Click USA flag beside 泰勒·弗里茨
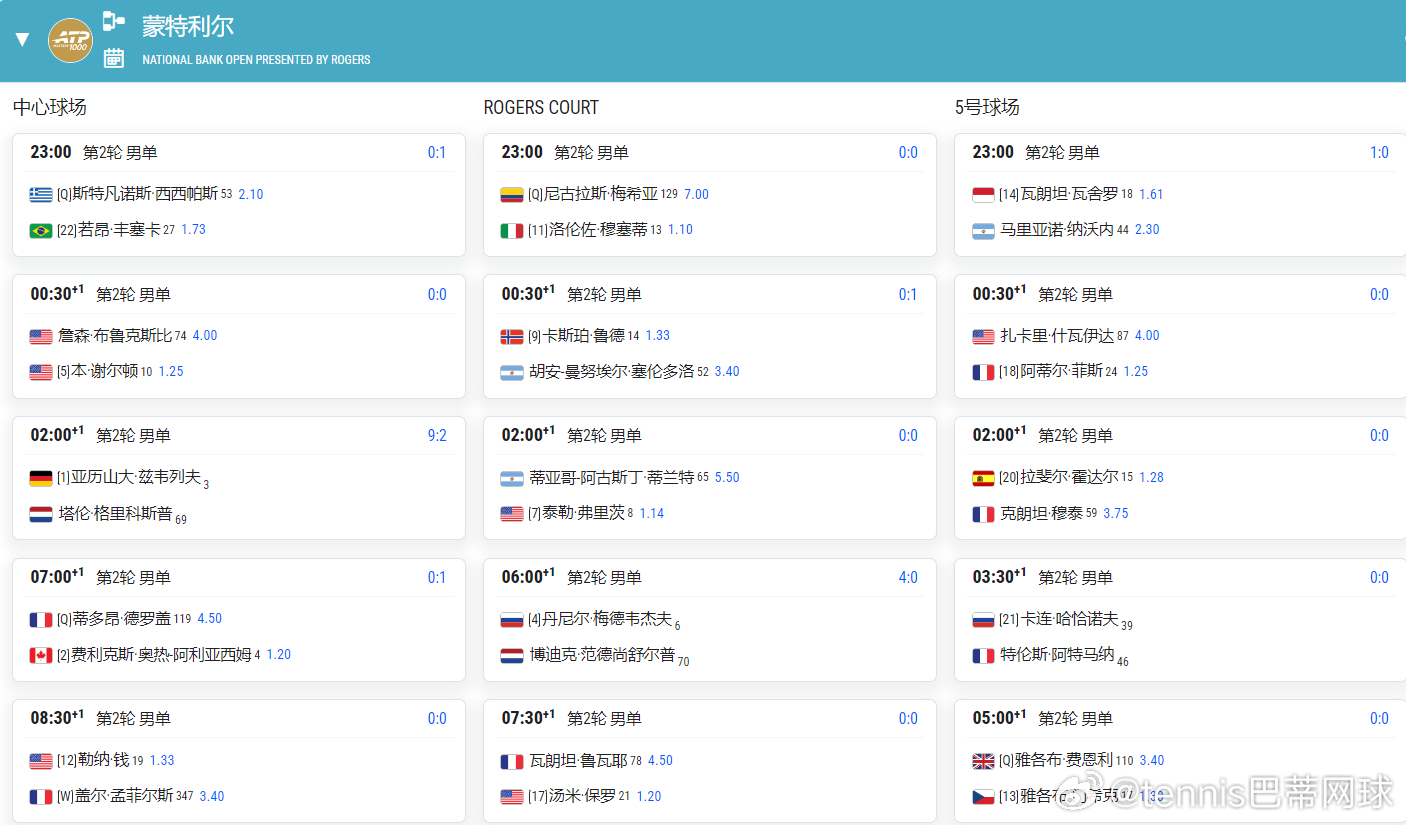This screenshot has width=1406, height=825. pyautogui.click(x=512, y=514)
